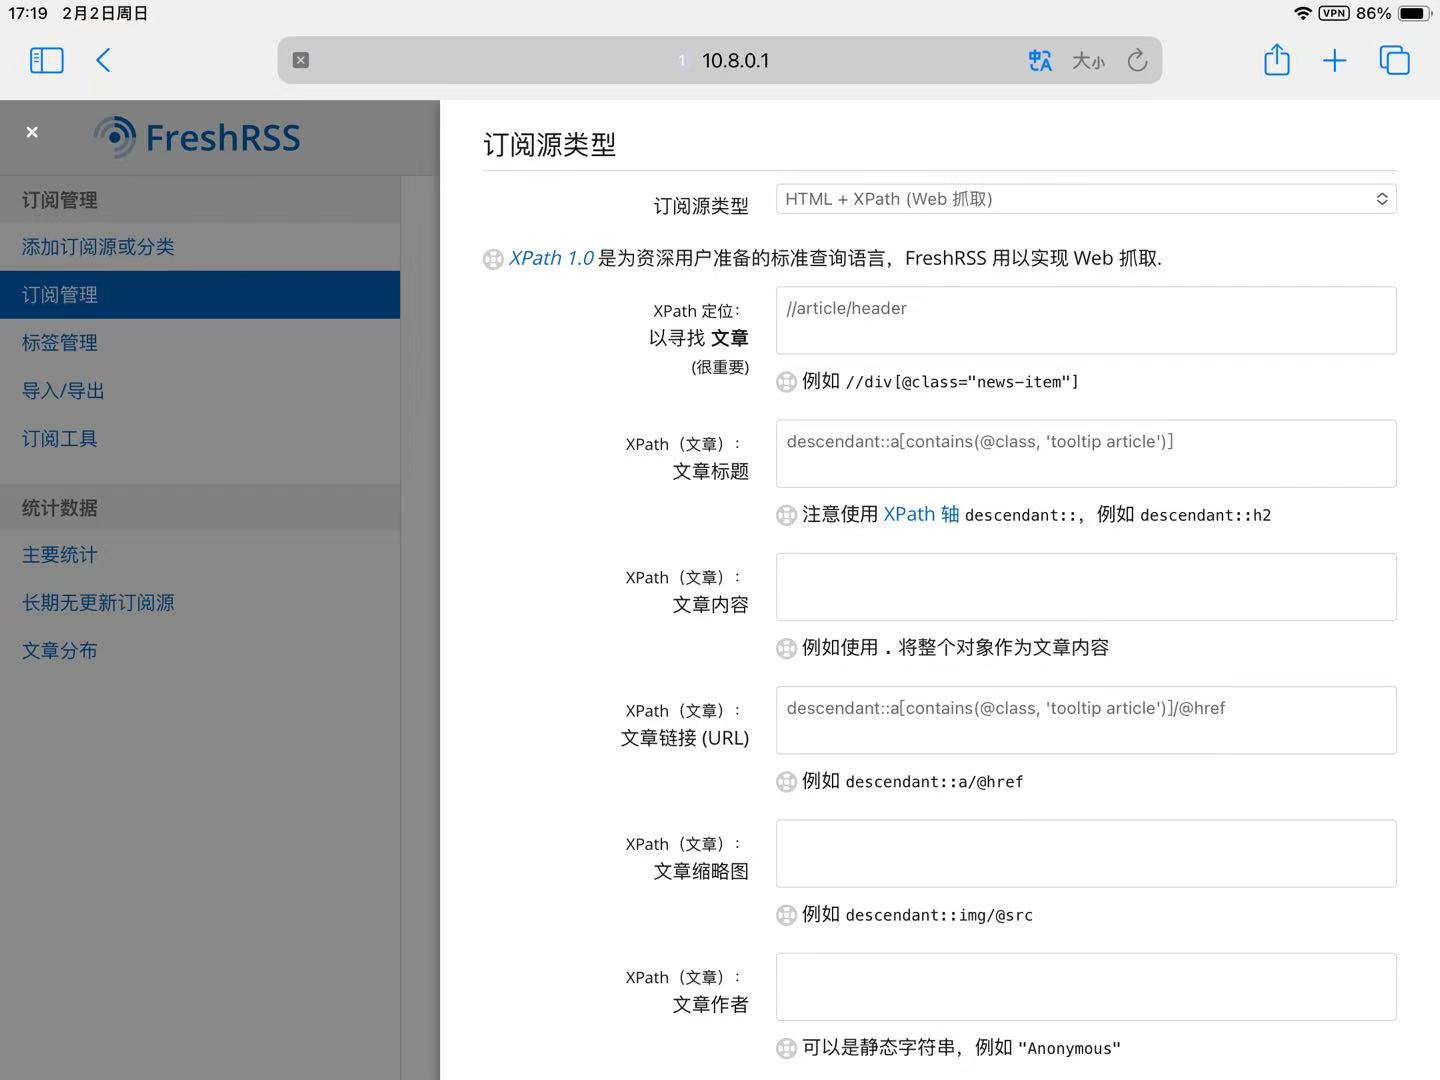Close the sidebar with the X icon
The height and width of the screenshot is (1080, 1440).
[x=32, y=131]
